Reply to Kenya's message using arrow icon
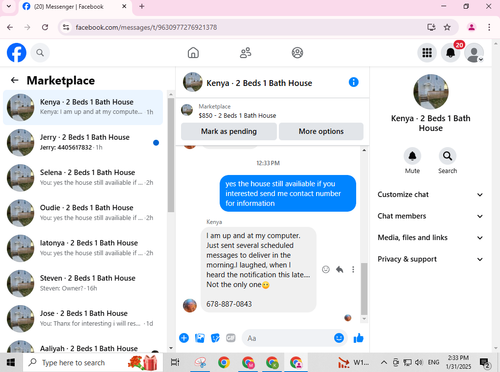 coord(340,269)
